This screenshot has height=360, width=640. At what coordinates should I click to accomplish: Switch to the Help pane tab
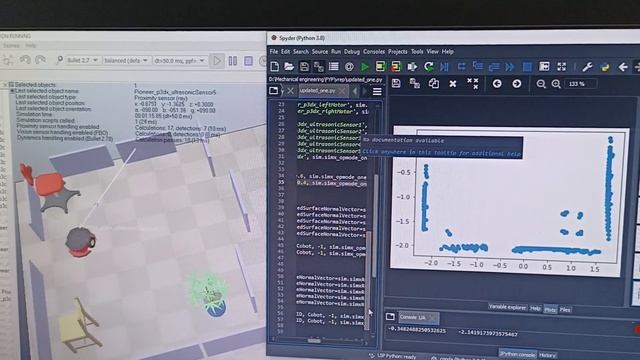point(535,309)
